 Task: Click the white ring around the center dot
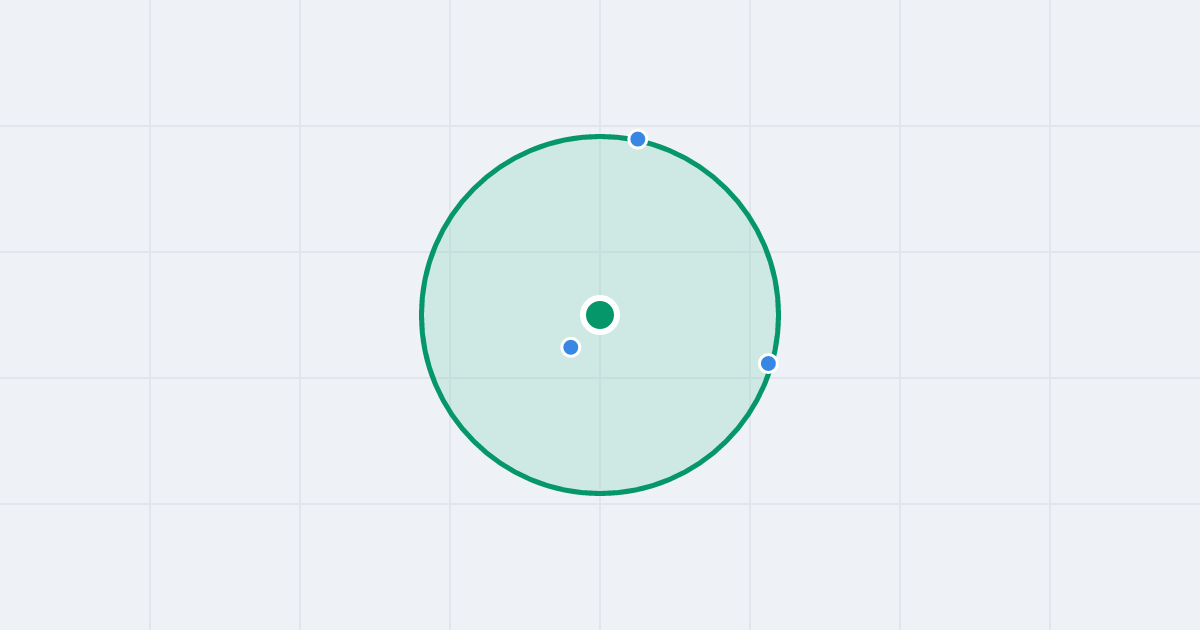click(600, 298)
